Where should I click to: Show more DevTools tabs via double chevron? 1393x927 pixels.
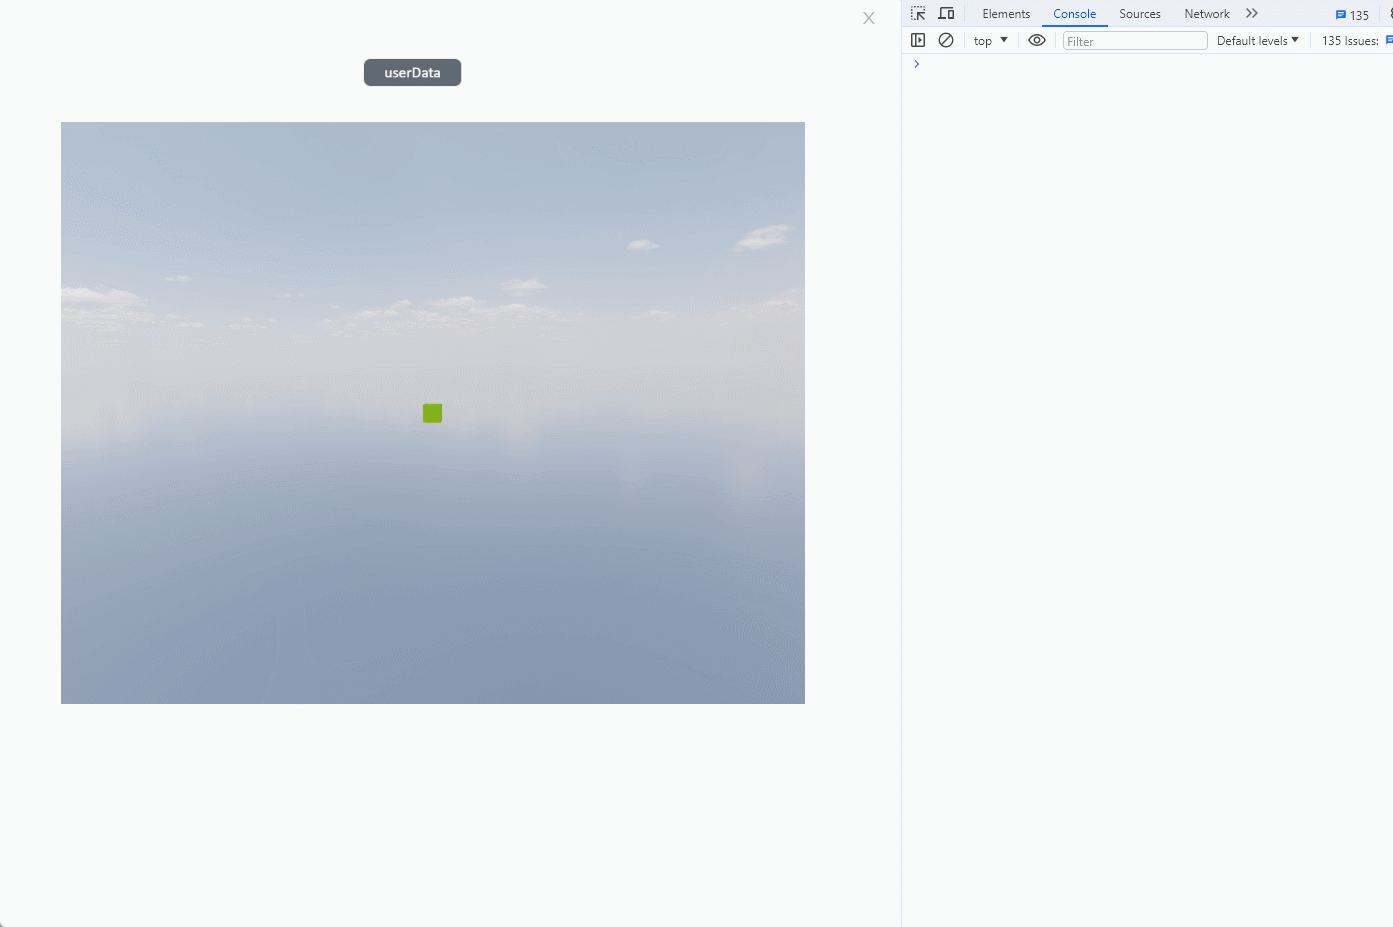(x=1252, y=14)
